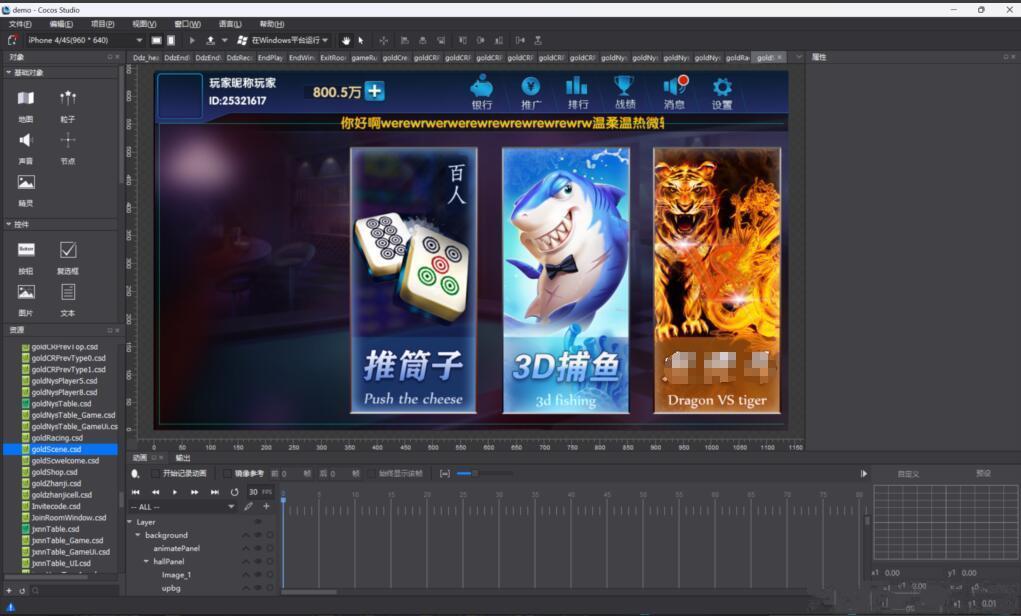Select the arrow selection tool in the toolbar
The image size is (1021, 616).
click(361, 41)
